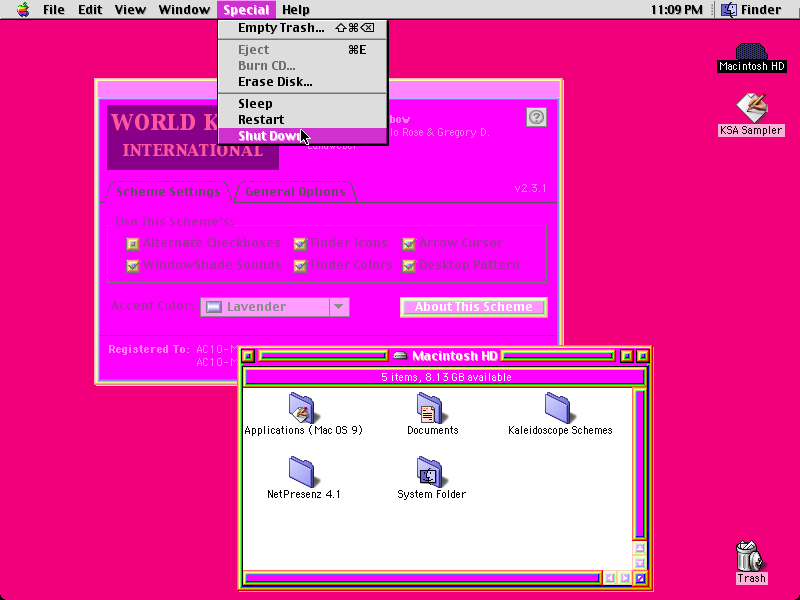Select the Trash icon on the desktop
Viewport: 800px width, 600px height.
click(751, 556)
